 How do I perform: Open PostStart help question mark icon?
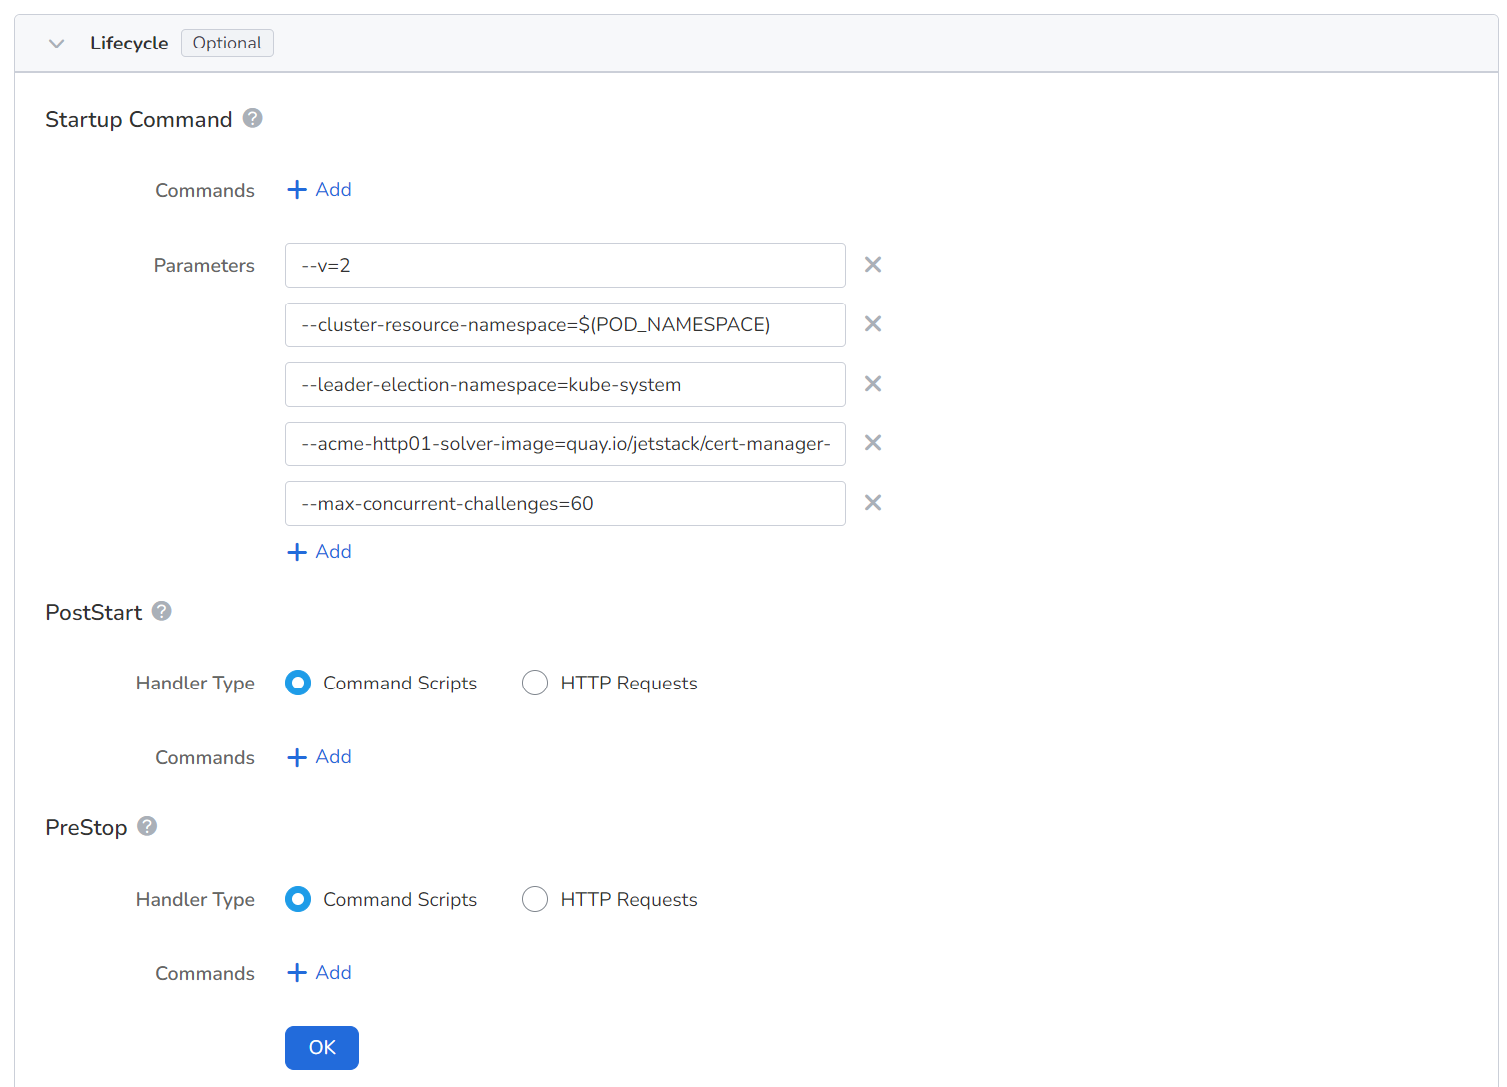click(x=162, y=611)
